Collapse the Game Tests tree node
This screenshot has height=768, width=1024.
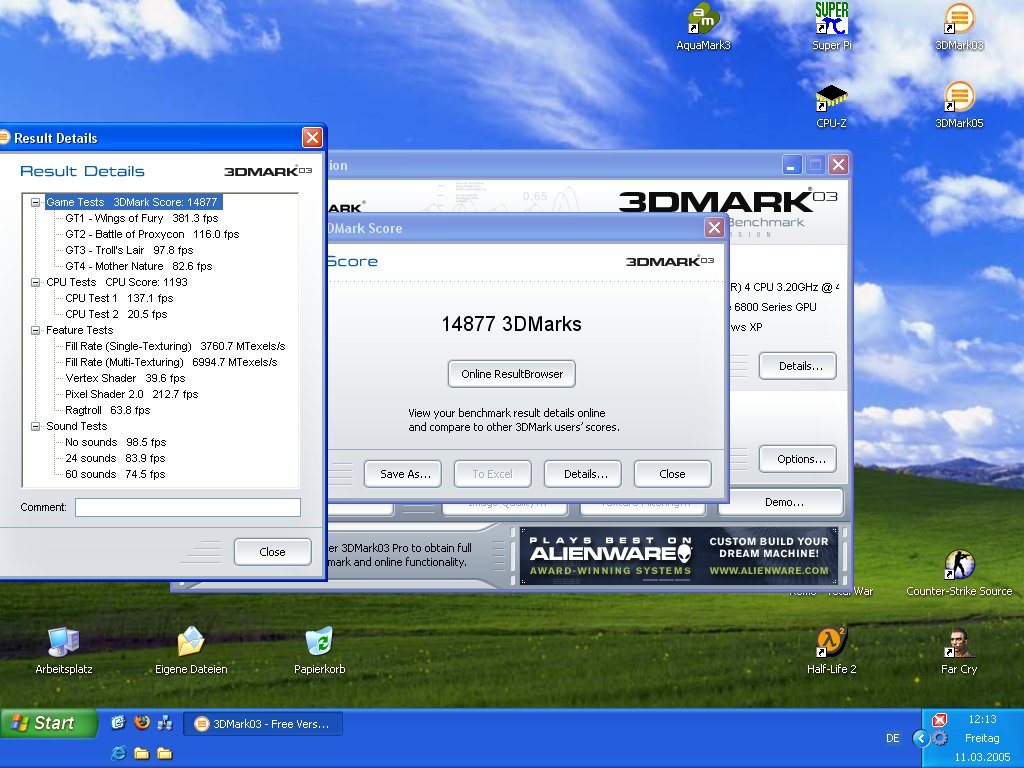click(35, 202)
